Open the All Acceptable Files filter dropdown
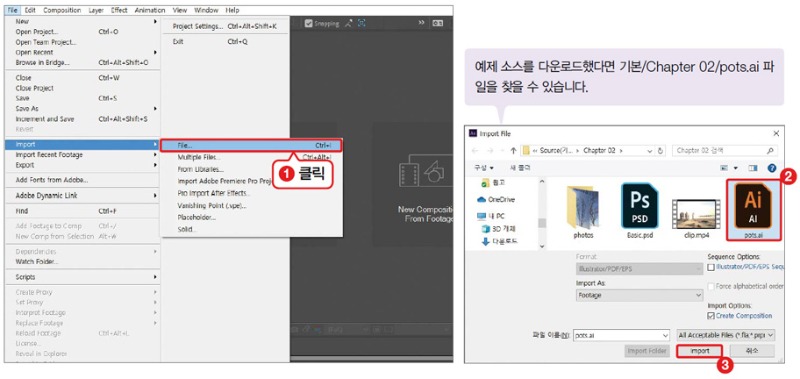800x379 pixels. coord(726,335)
